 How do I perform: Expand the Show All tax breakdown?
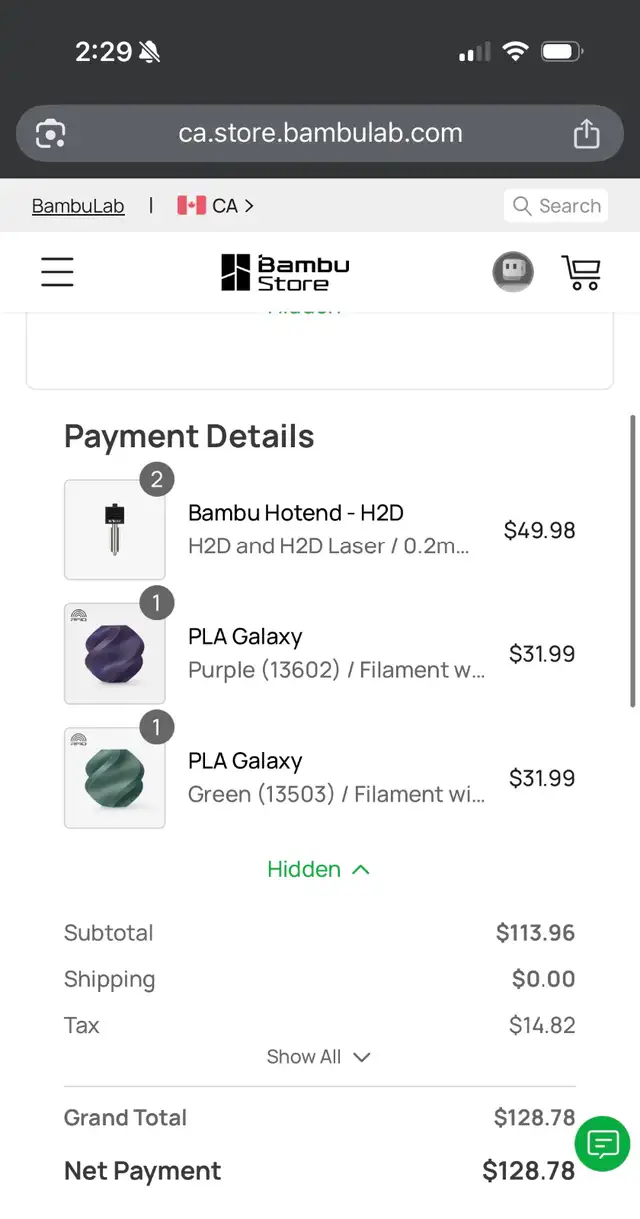click(319, 1056)
